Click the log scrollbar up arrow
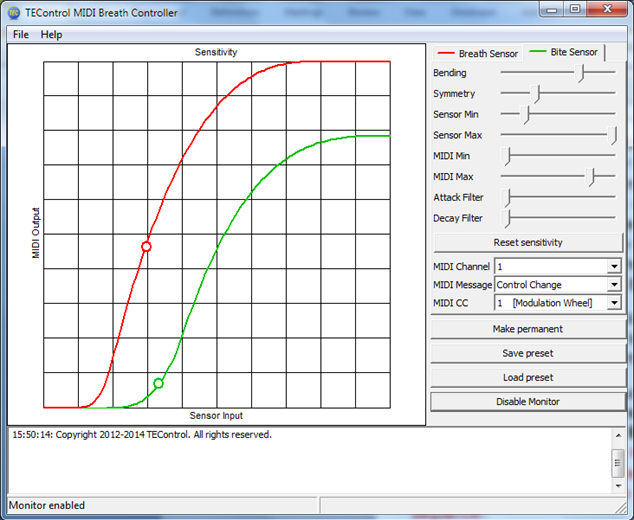The image size is (634, 520). pyautogui.click(x=618, y=435)
